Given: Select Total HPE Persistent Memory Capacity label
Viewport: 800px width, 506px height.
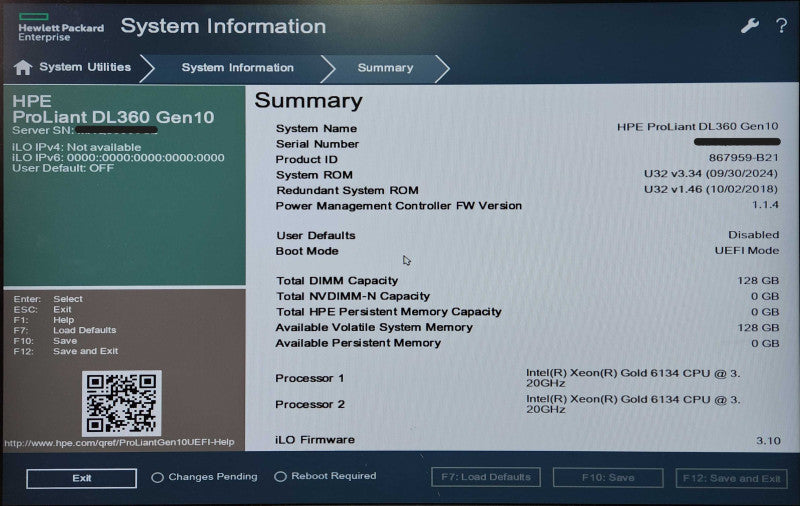Looking at the screenshot, I should click(389, 312).
